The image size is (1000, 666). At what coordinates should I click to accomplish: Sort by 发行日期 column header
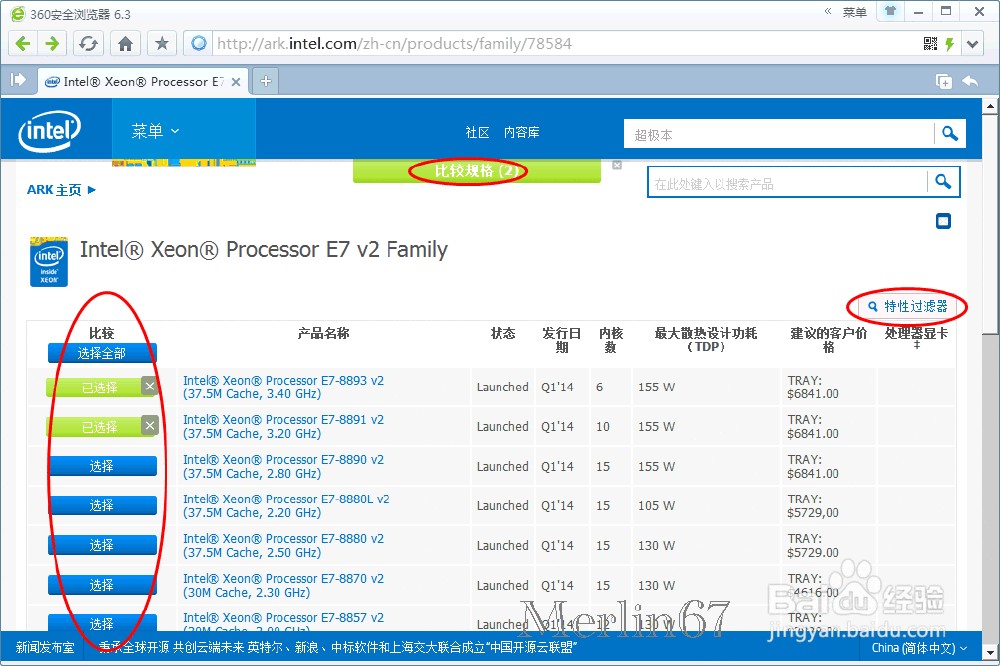pos(561,340)
